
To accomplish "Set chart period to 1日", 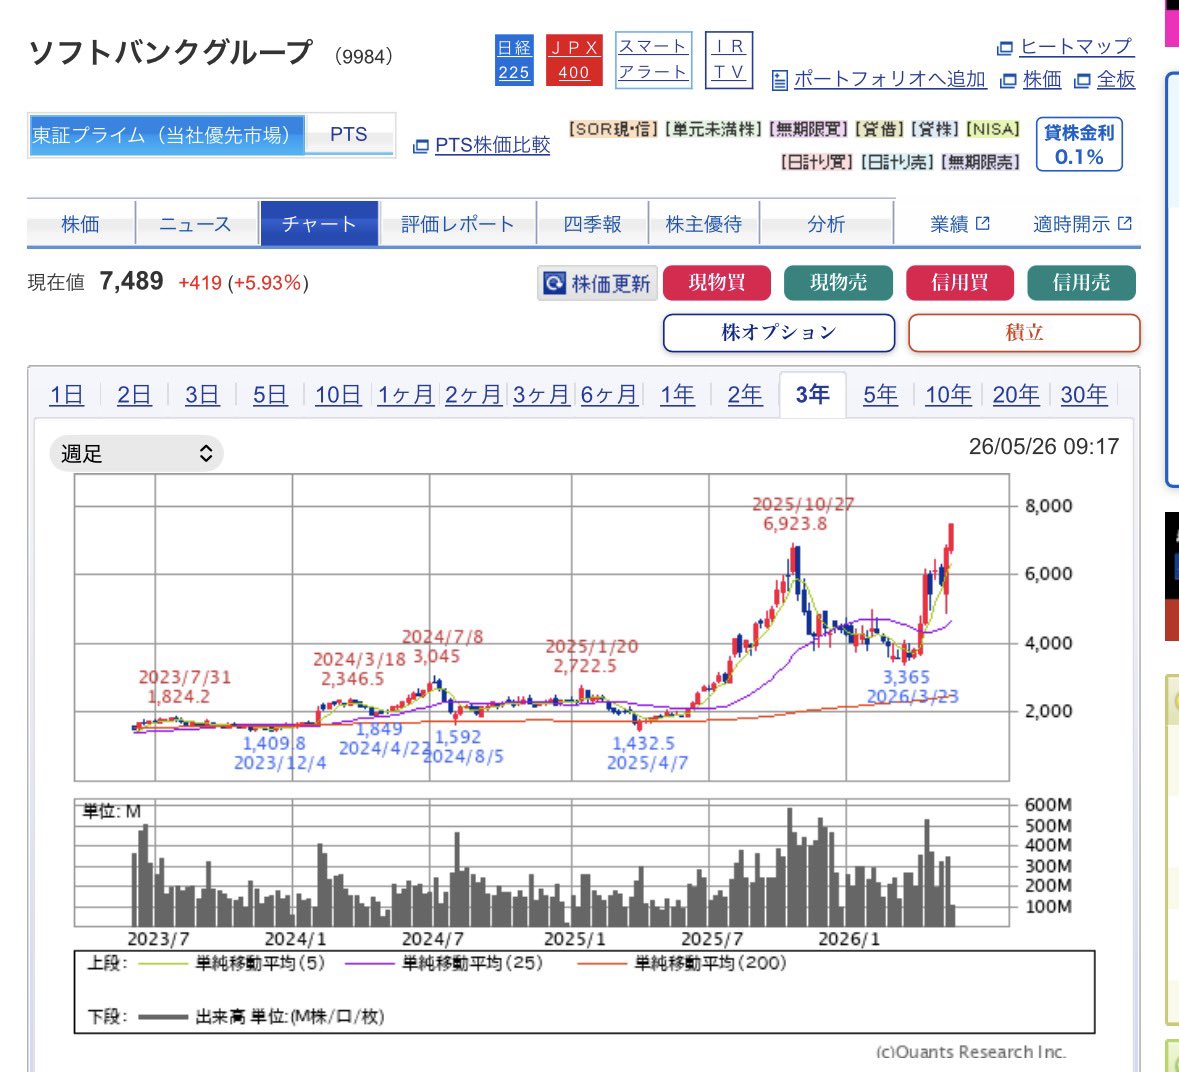I will (66, 395).
